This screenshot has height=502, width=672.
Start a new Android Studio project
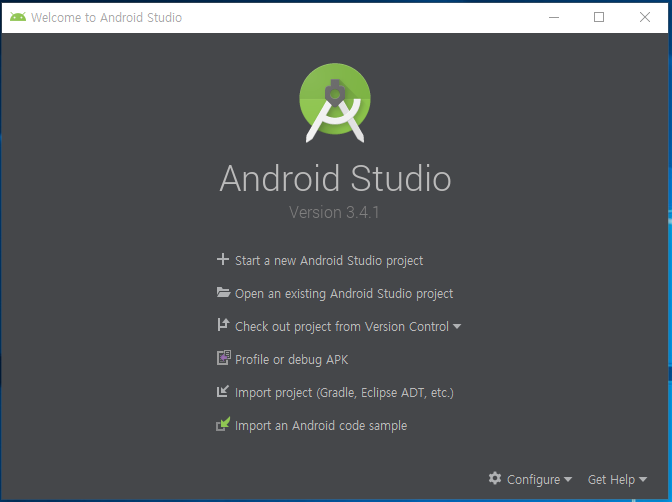click(329, 260)
